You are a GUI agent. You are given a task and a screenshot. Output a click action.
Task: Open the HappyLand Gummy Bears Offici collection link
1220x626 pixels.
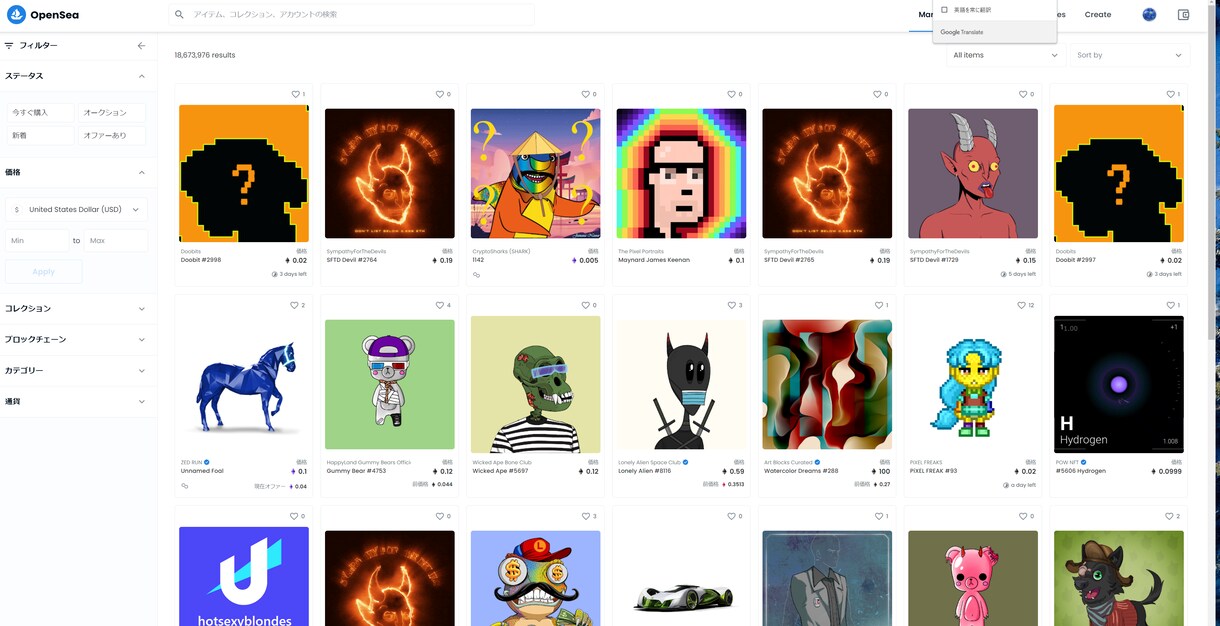(369, 462)
